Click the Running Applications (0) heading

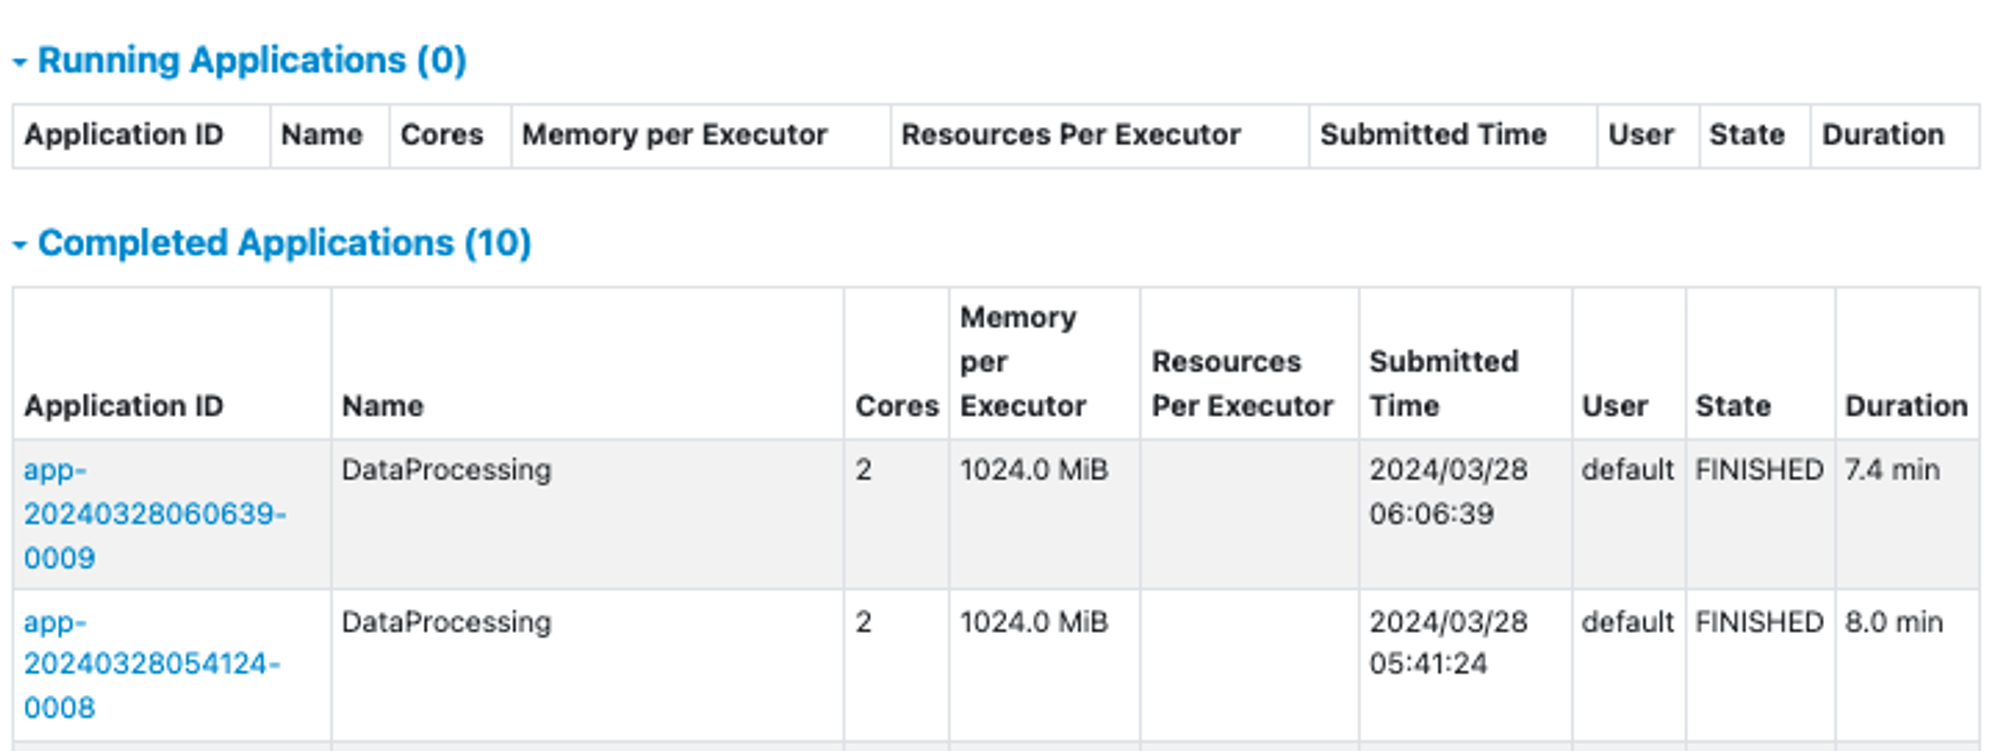point(252,60)
